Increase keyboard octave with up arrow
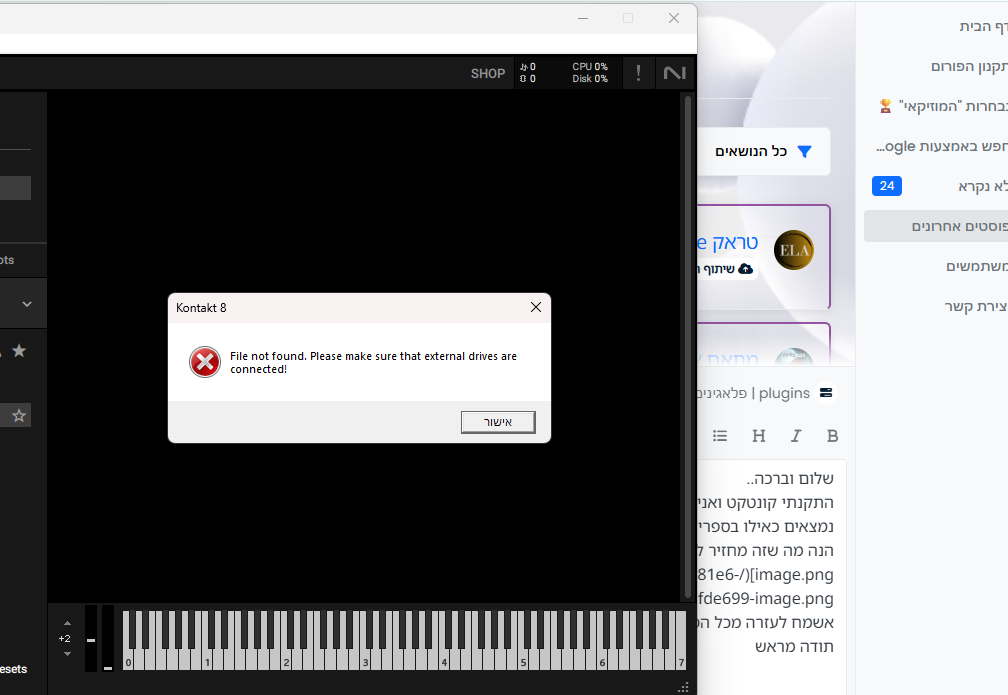 (67, 623)
